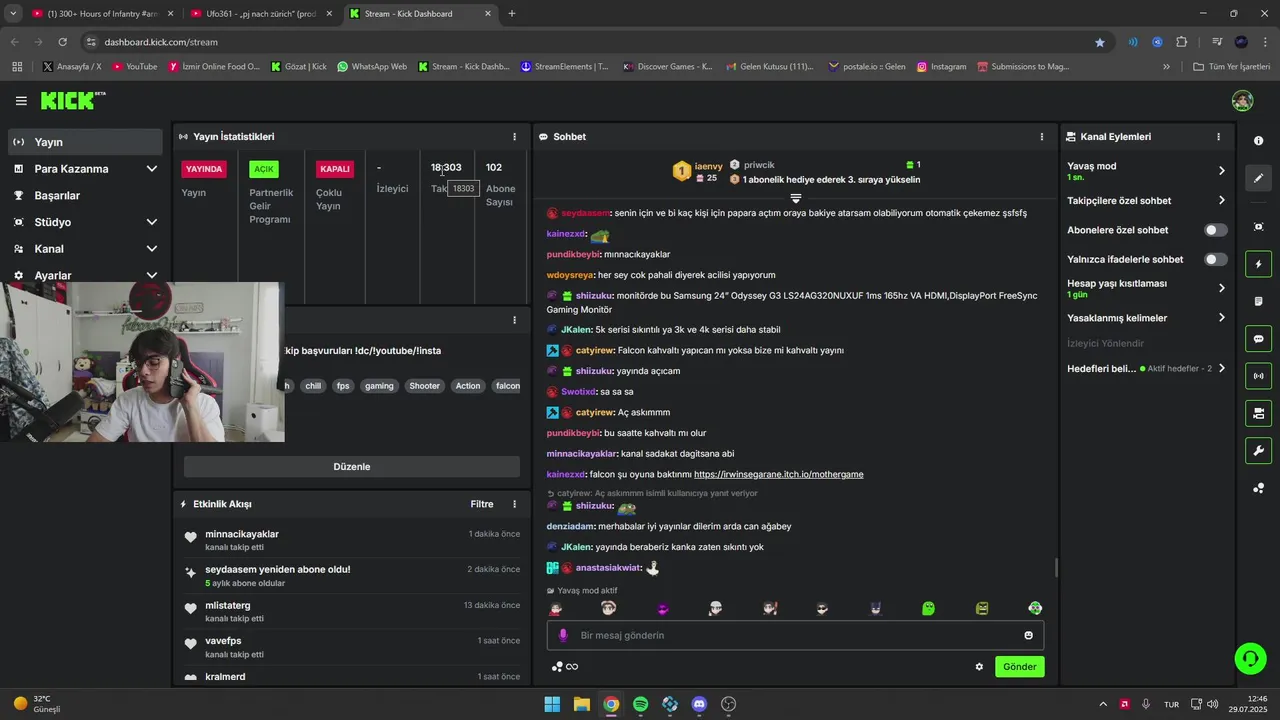Image resolution: width=1280 pixels, height=720 pixels.
Task: Open the itch.io mothergame link in chat
Action: coord(778,474)
